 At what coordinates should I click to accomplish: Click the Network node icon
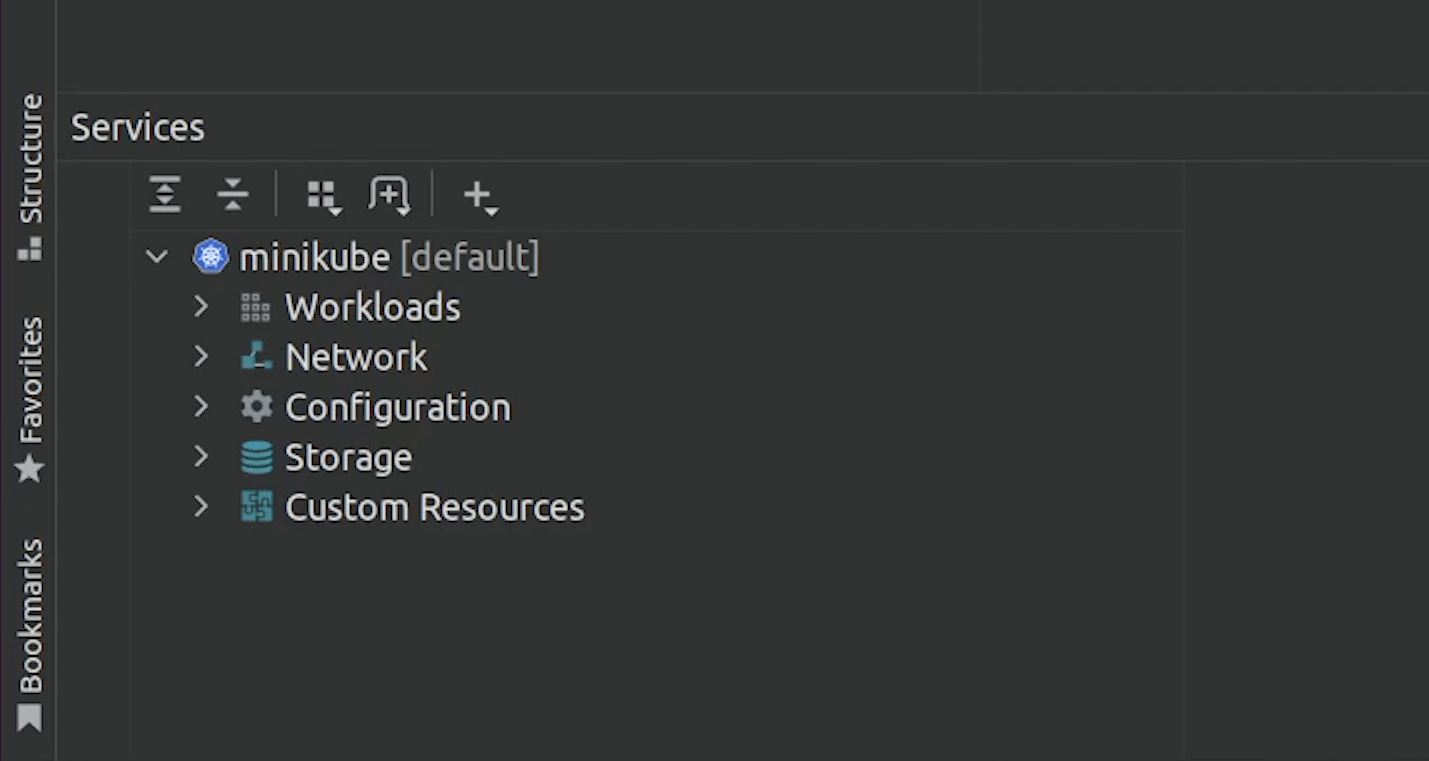point(257,356)
